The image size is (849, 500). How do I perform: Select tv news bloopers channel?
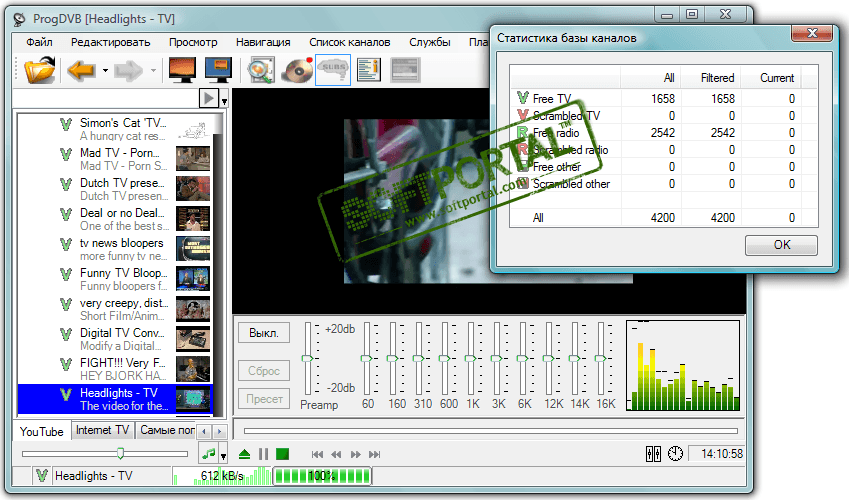click(115, 249)
